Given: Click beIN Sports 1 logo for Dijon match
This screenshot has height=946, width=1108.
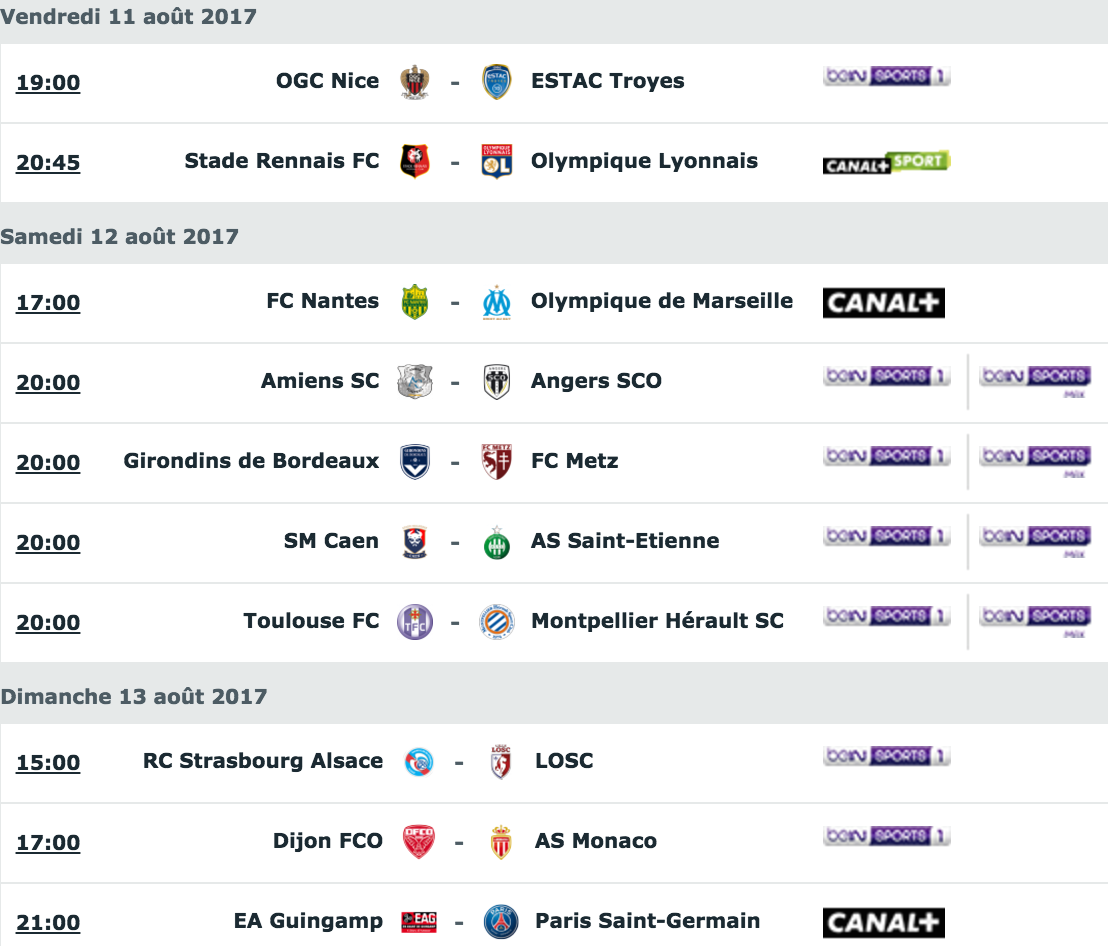Looking at the screenshot, I should [886, 836].
